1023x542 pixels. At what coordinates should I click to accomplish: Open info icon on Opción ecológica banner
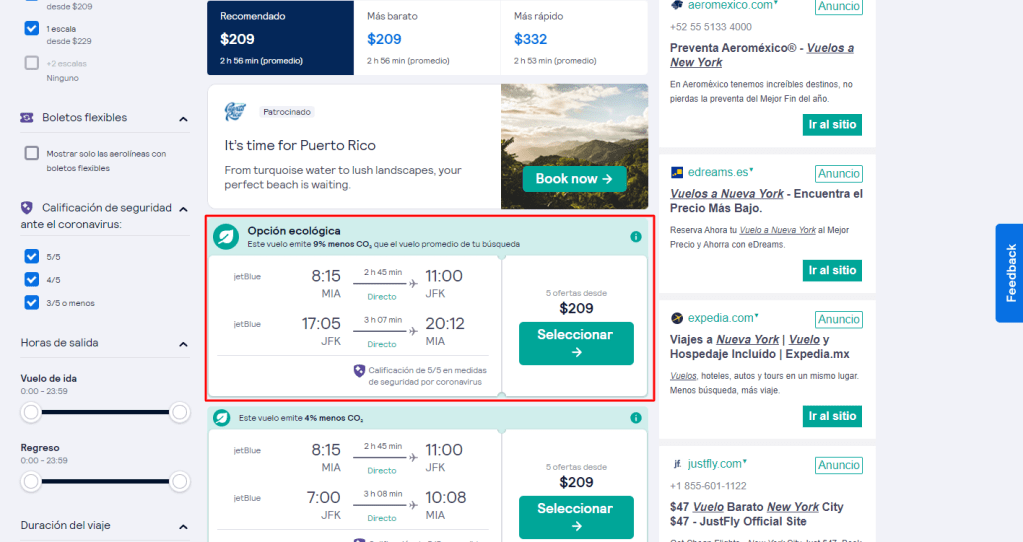tap(635, 237)
